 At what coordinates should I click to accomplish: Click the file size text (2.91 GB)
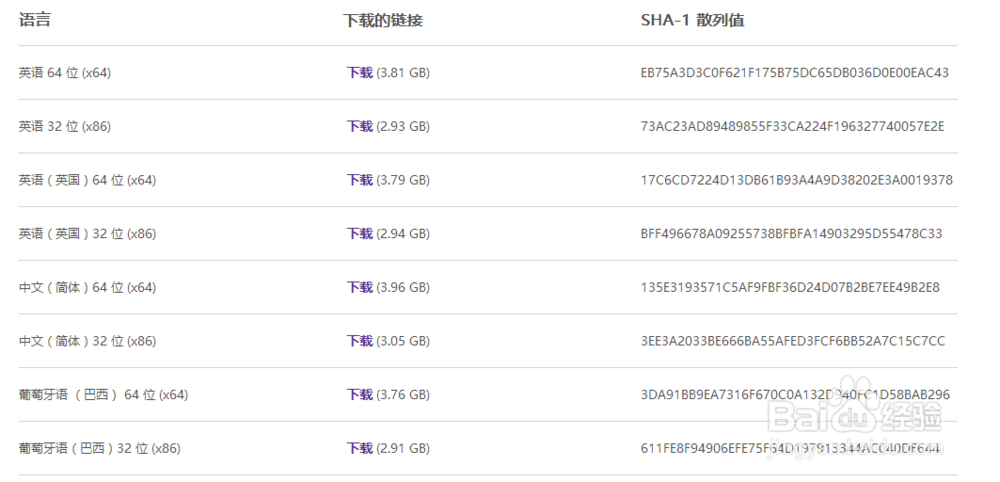(403, 448)
